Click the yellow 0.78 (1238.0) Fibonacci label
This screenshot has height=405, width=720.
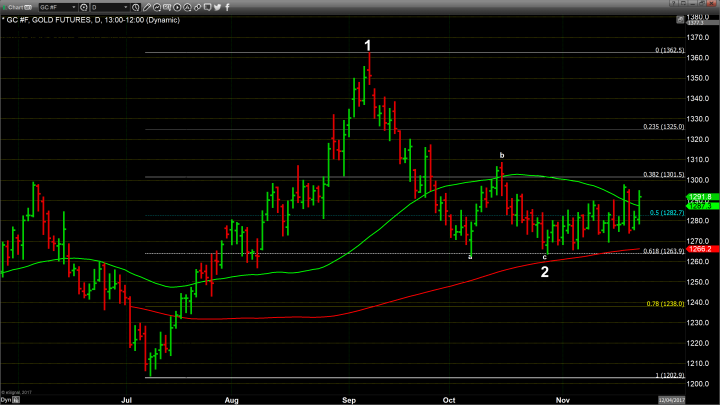coord(665,304)
